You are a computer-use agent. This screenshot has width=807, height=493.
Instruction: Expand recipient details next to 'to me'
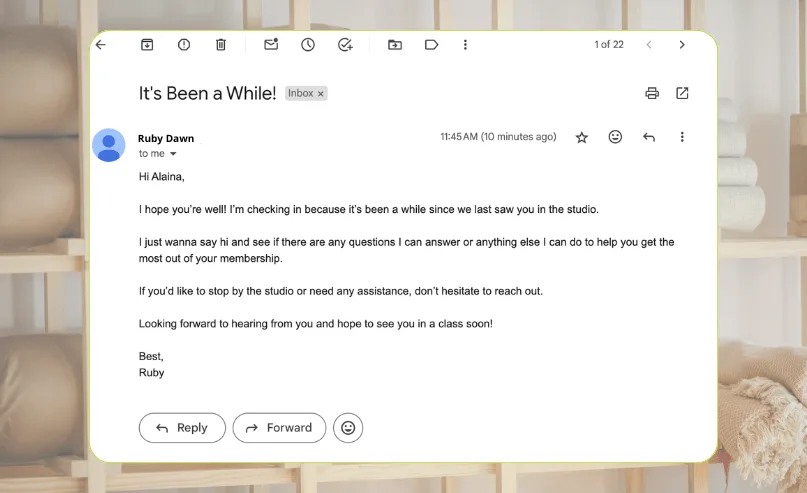coord(173,154)
